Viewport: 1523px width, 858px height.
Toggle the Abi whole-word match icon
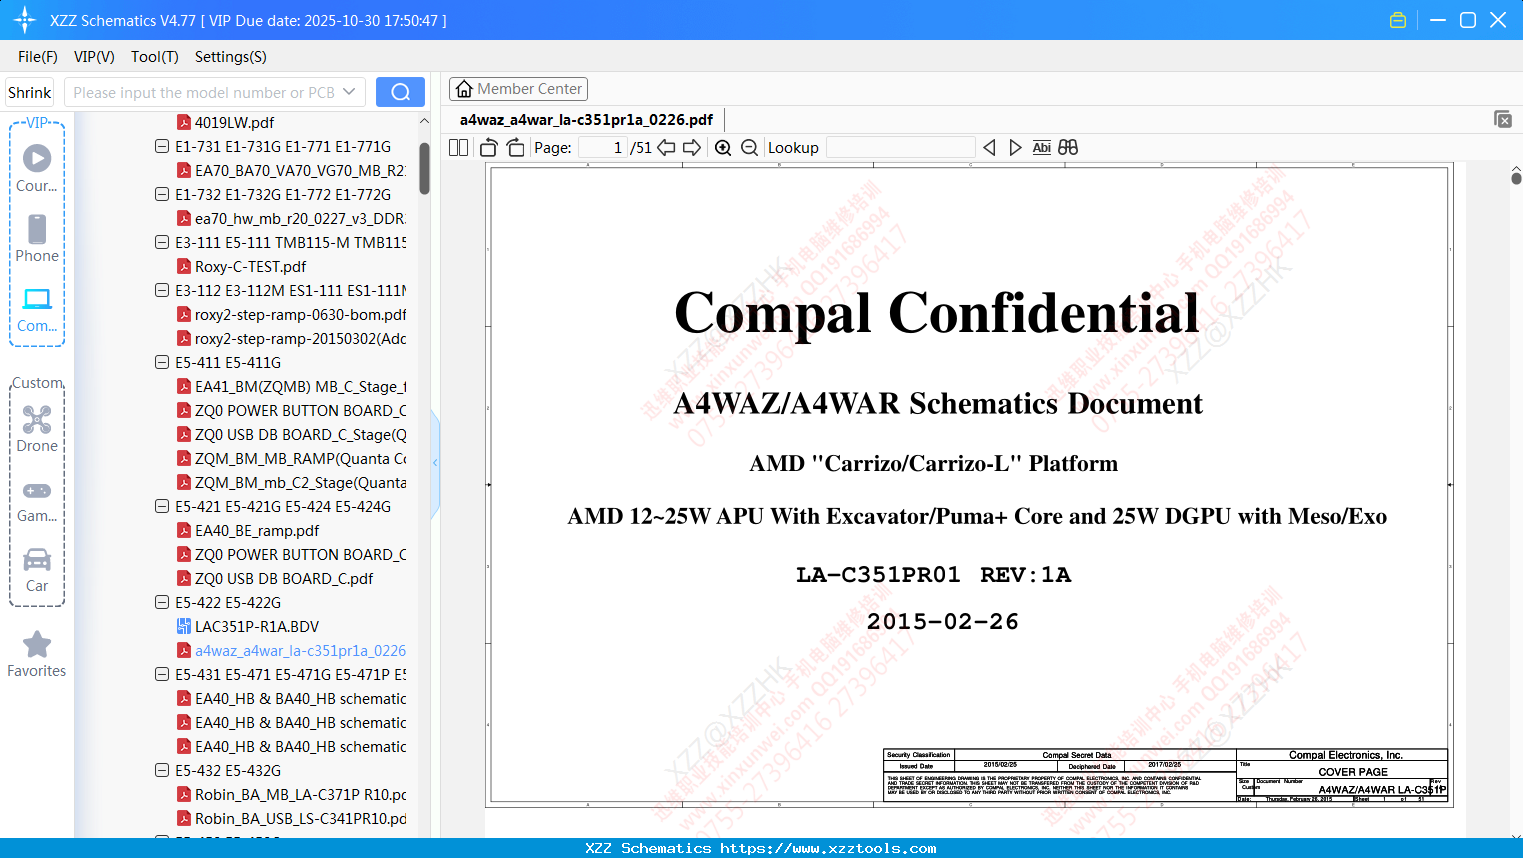click(1042, 148)
